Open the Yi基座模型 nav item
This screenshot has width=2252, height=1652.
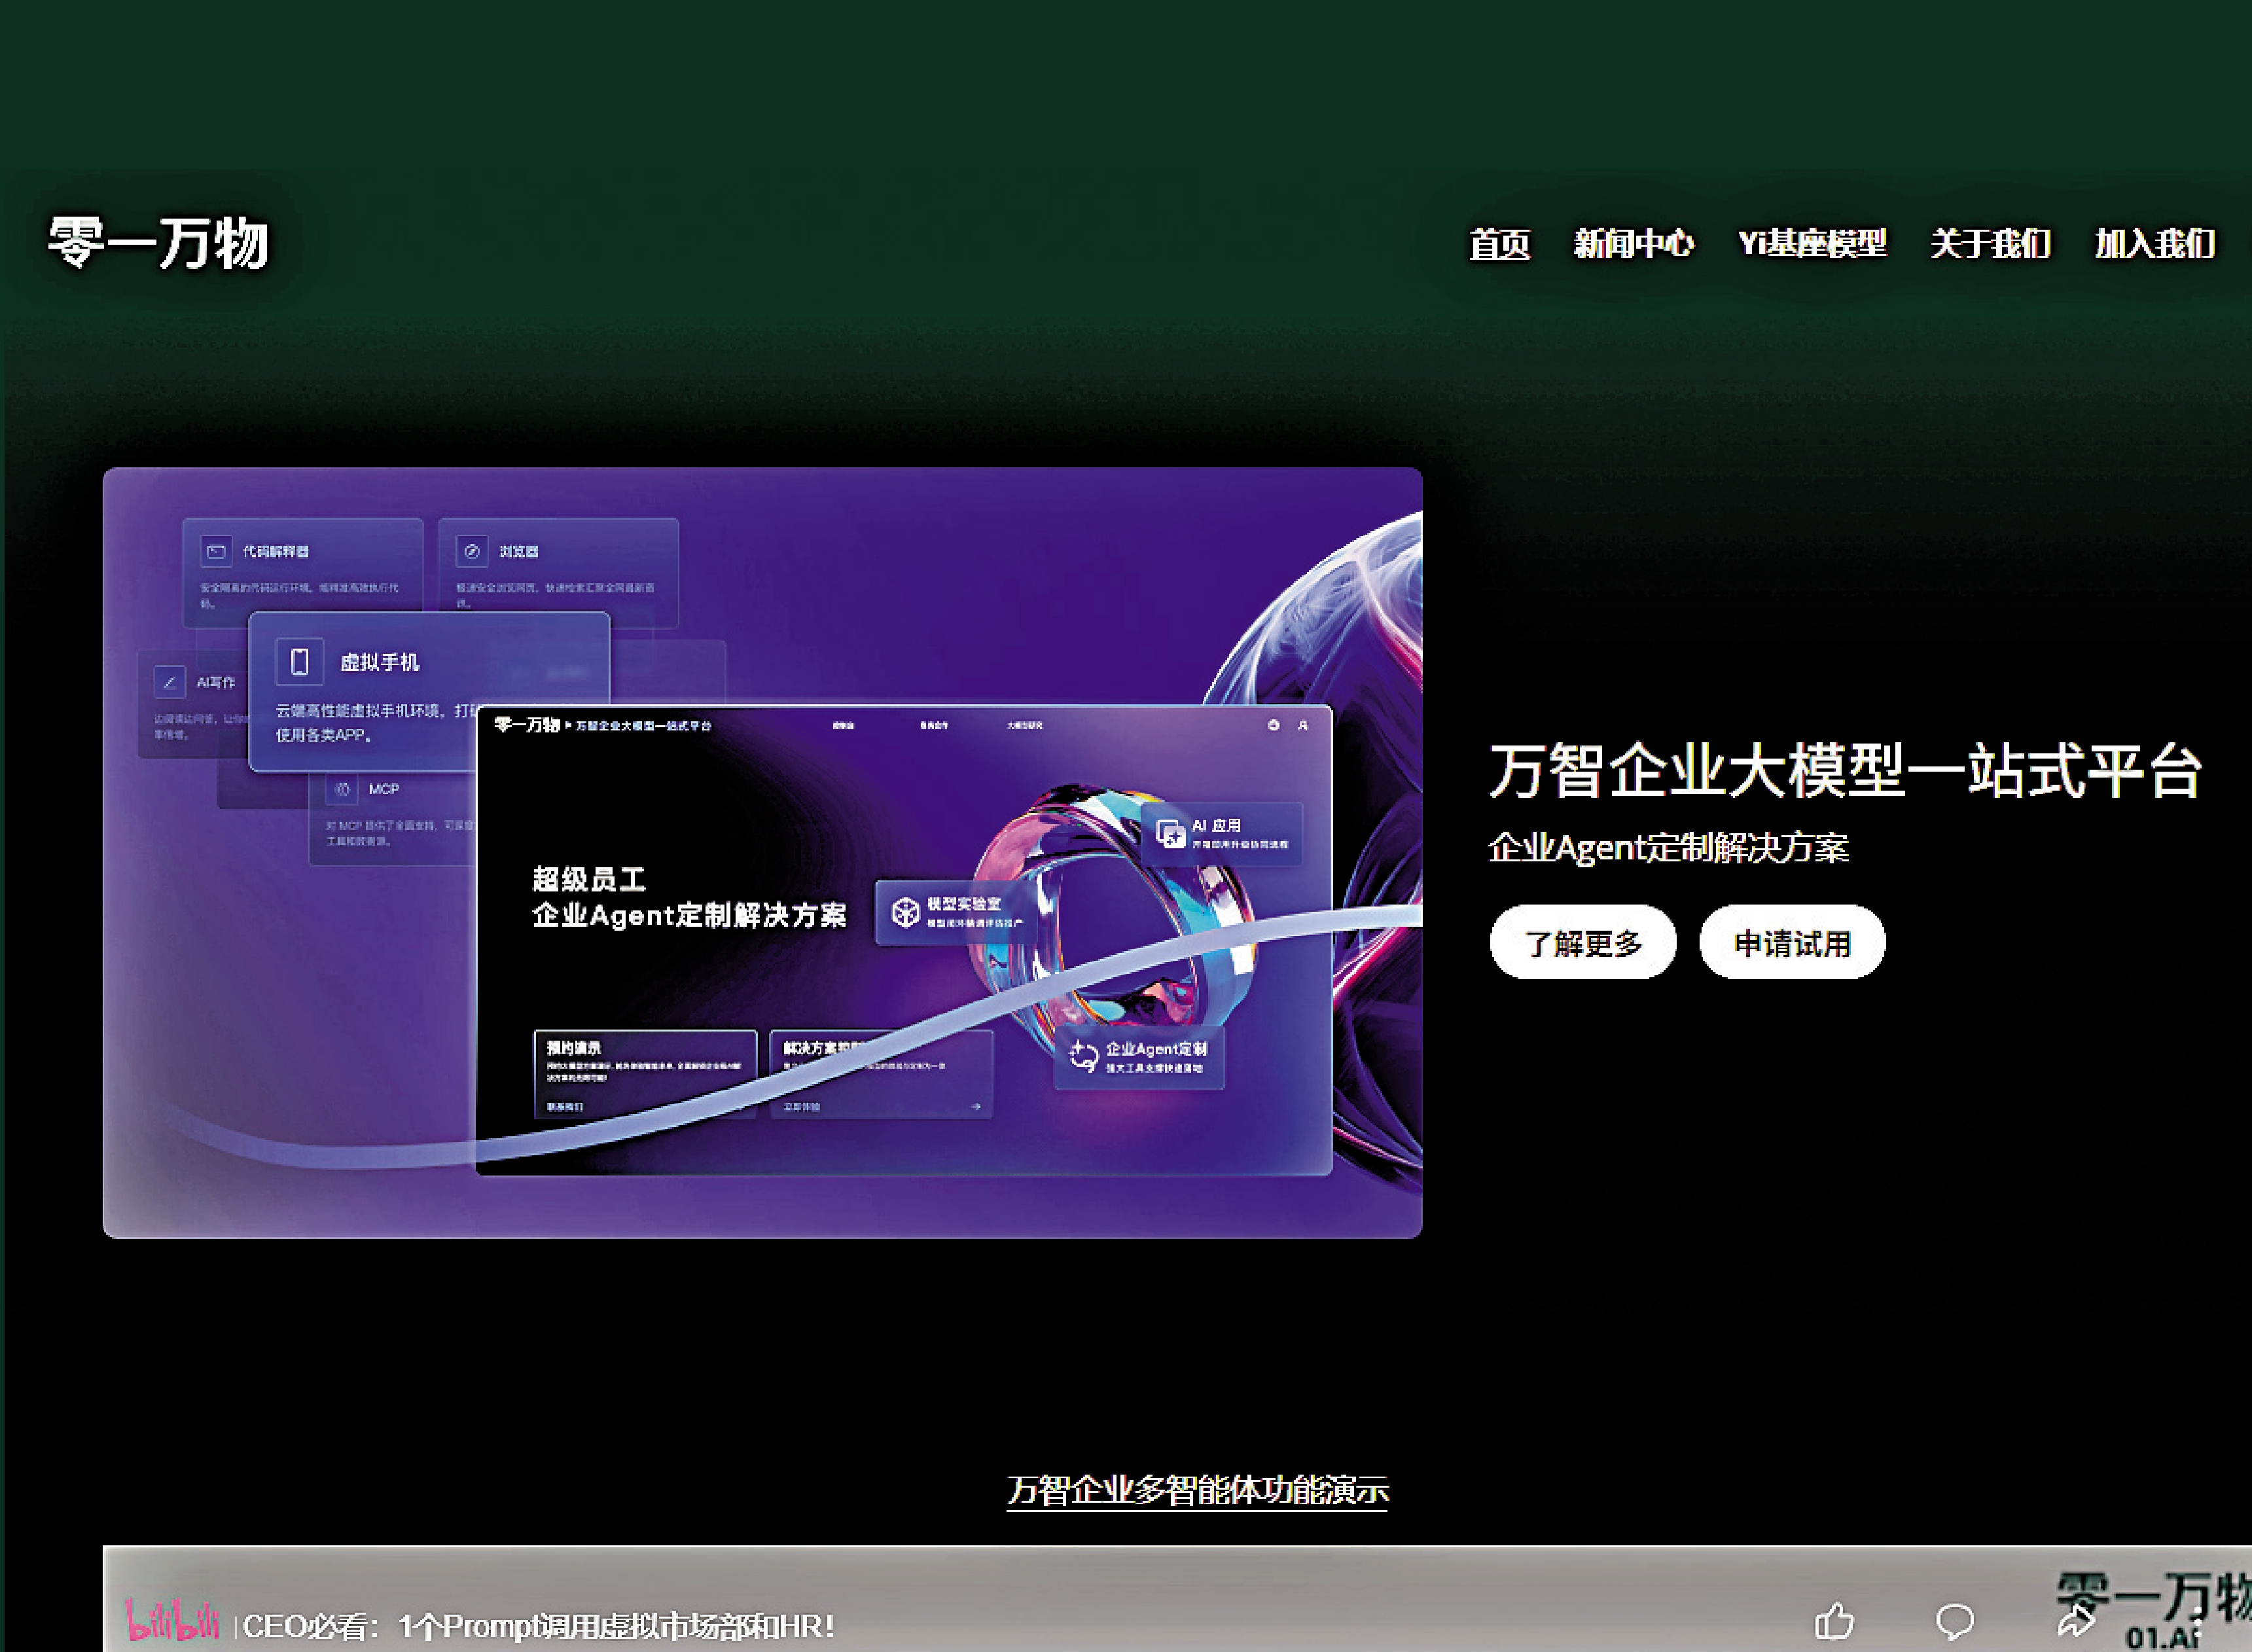pos(1812,243)
